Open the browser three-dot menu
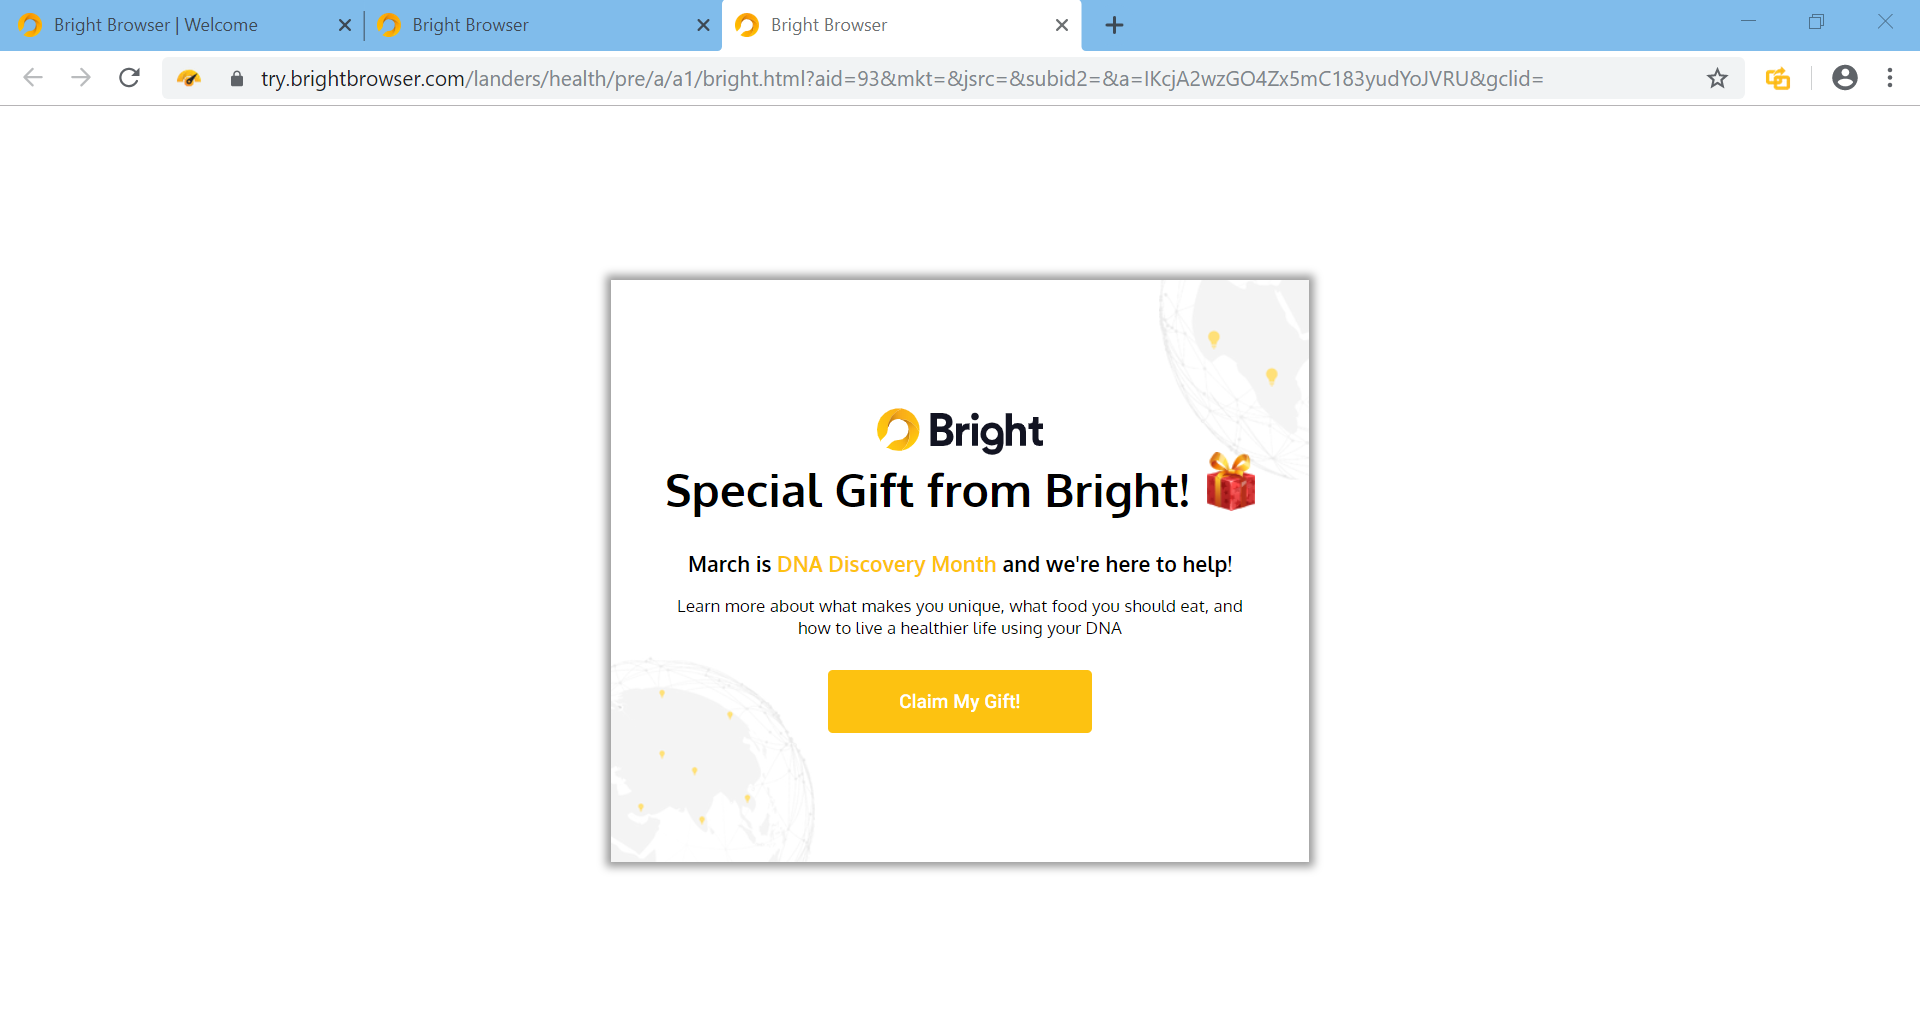Image resolution: width=1920 pixels, height=1023 pixels. (x=1889, y=78)
